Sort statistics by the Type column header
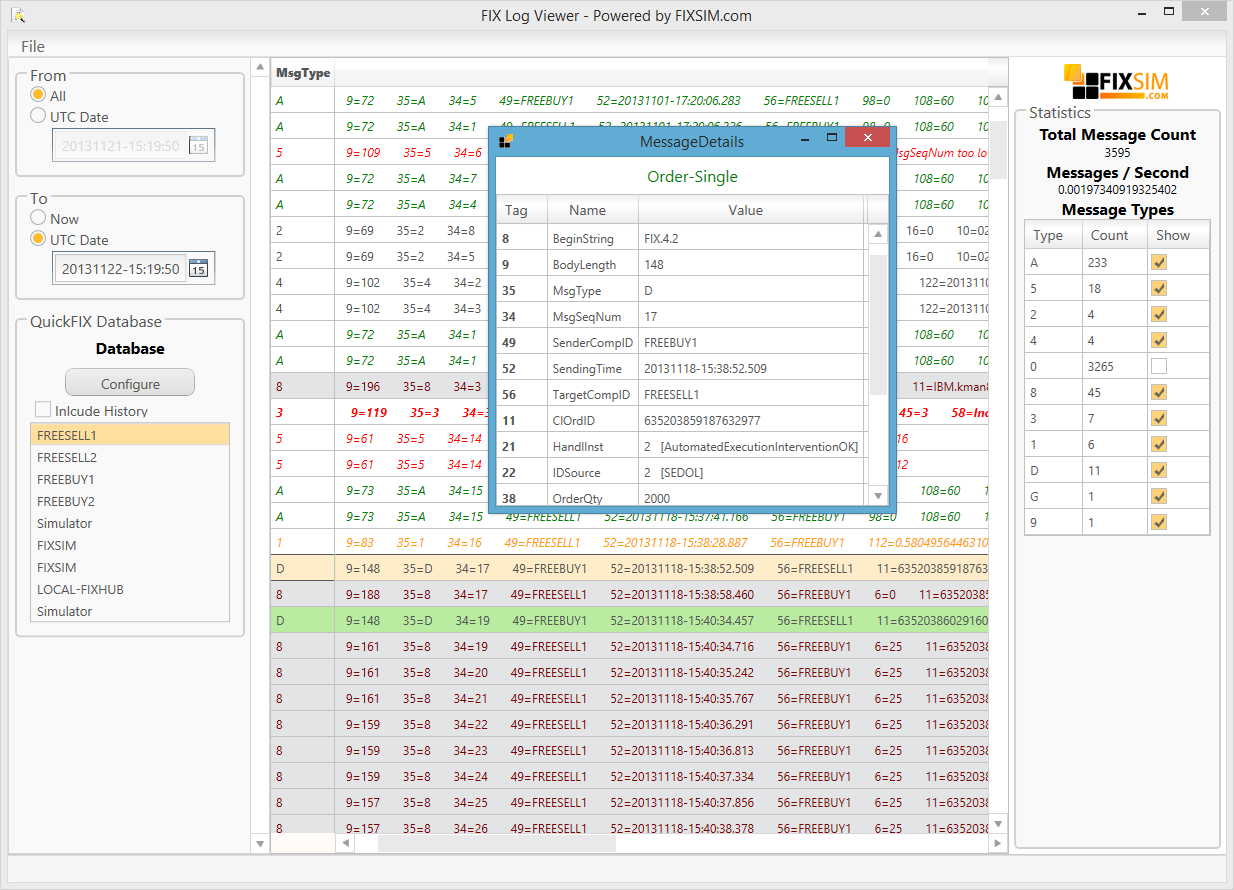The image size is (1234, 890). point(1055,235)
